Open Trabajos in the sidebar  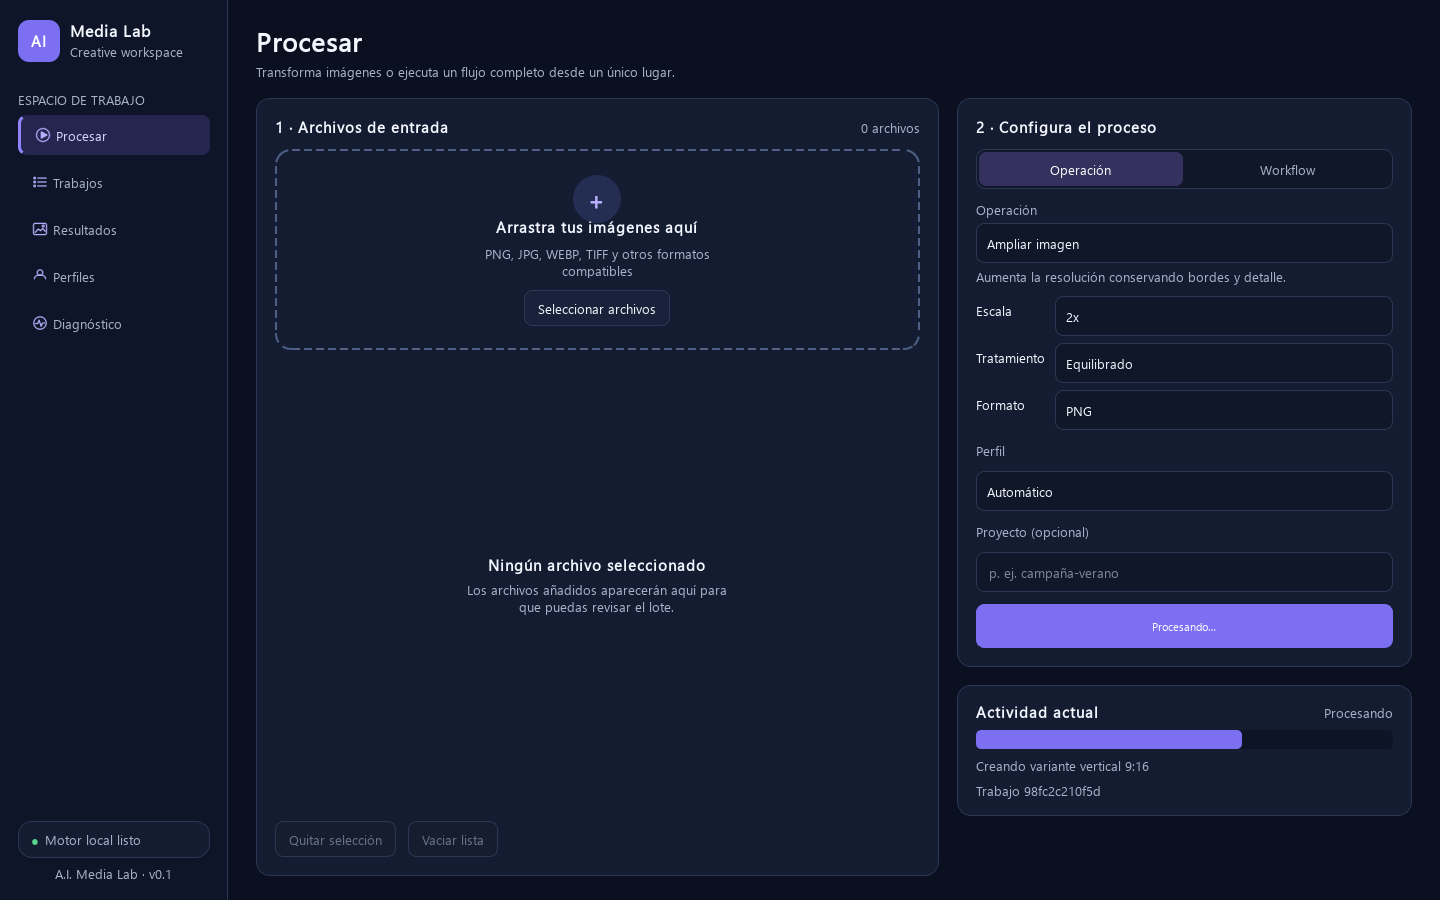point(114,182)
